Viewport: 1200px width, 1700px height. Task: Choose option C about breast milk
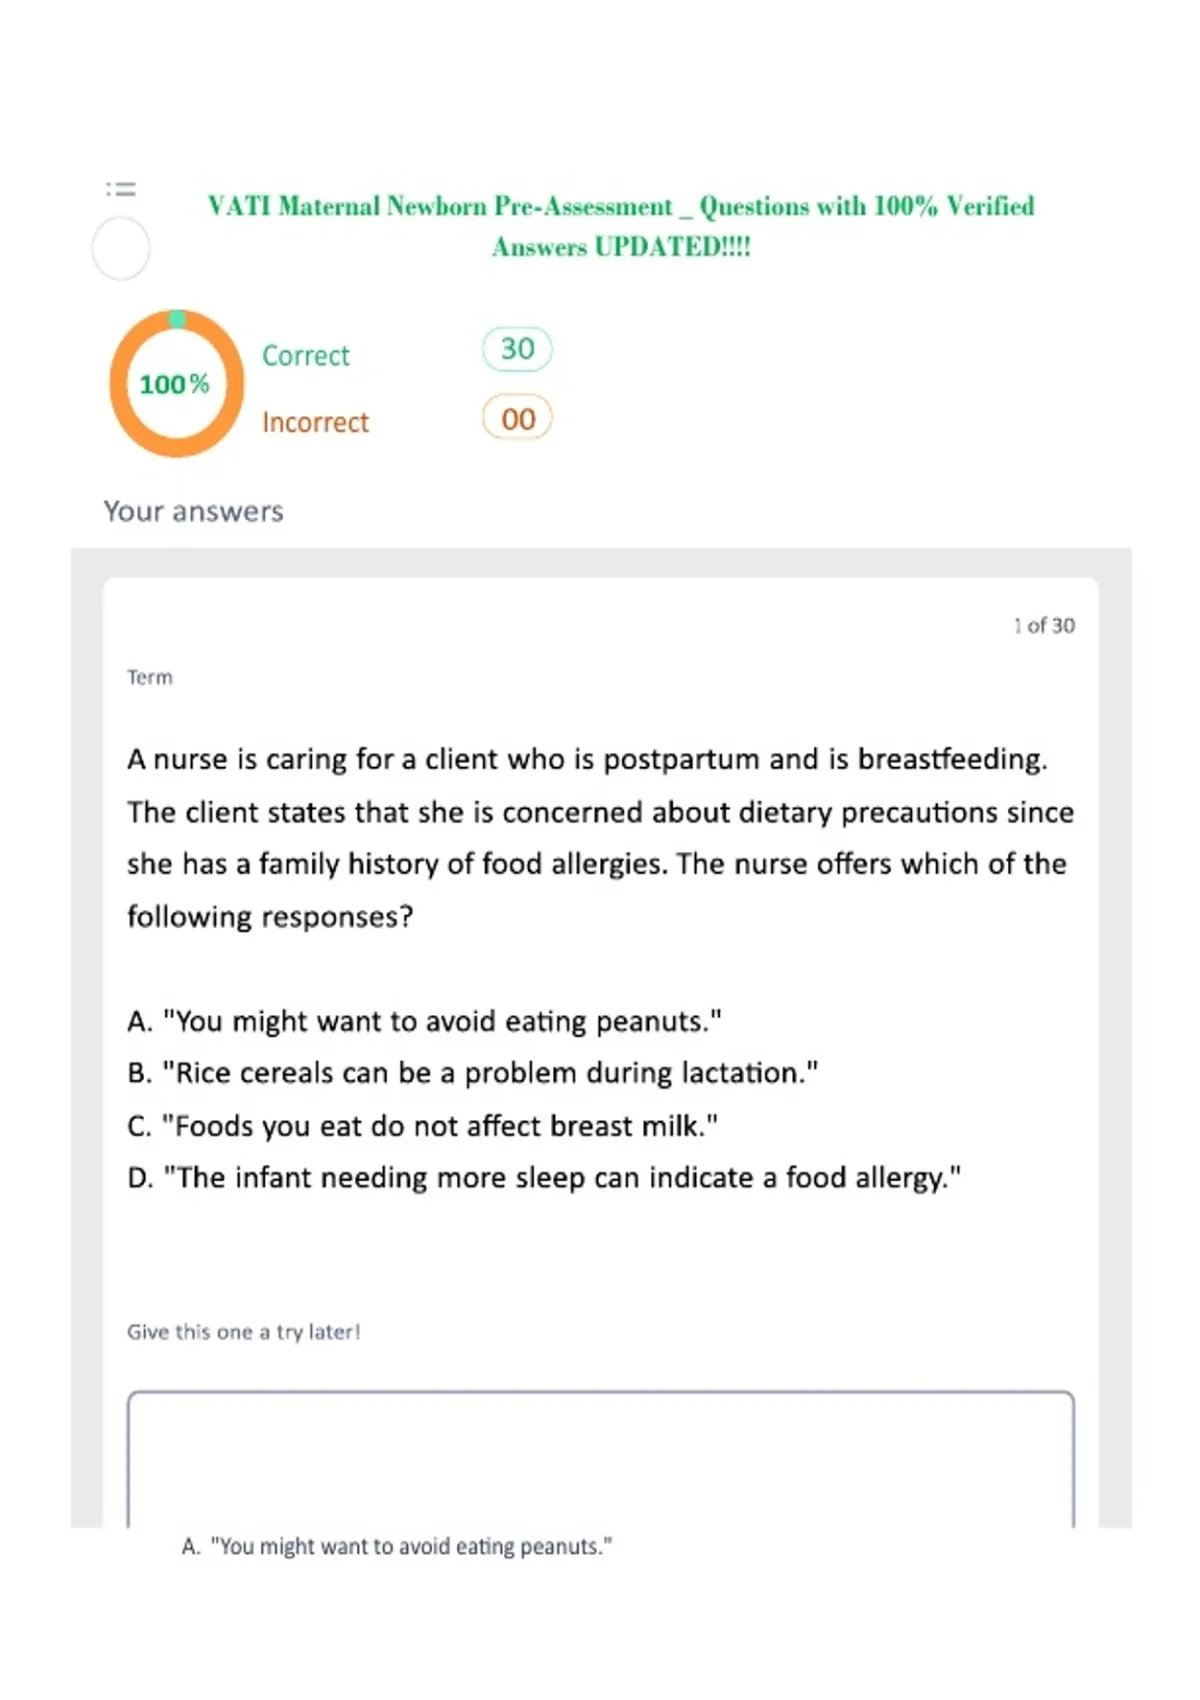[423, 1126]
